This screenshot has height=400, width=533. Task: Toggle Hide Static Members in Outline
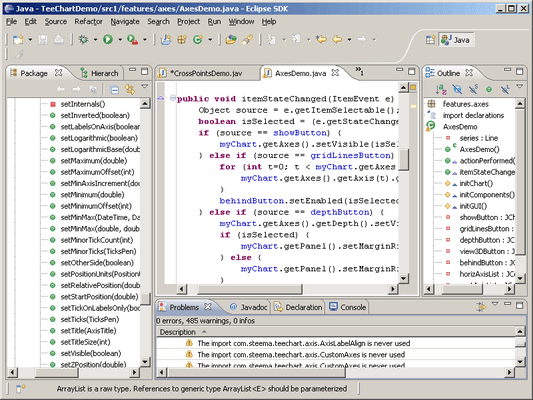click(x=473, y=89)
